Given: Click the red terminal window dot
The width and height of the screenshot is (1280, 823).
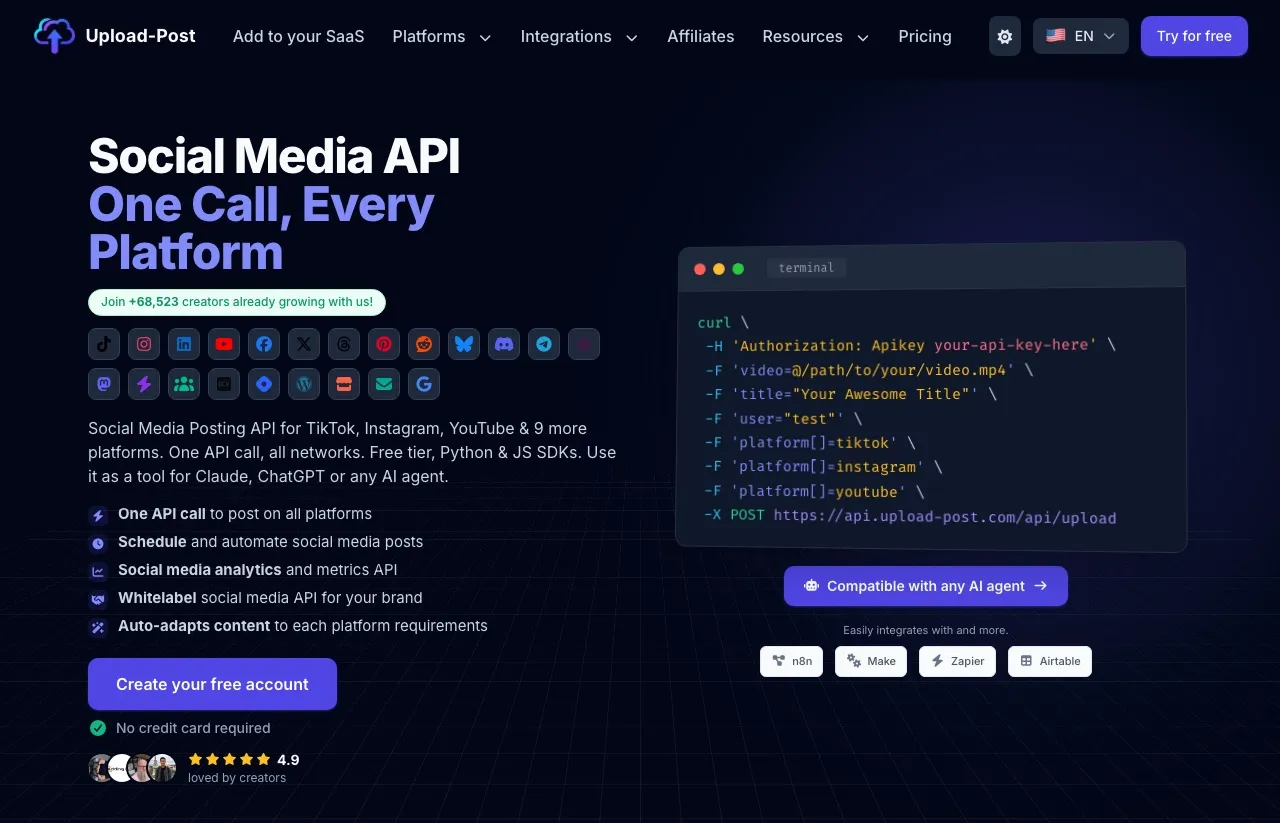Looking at the screenshot, I should (700, 269).
